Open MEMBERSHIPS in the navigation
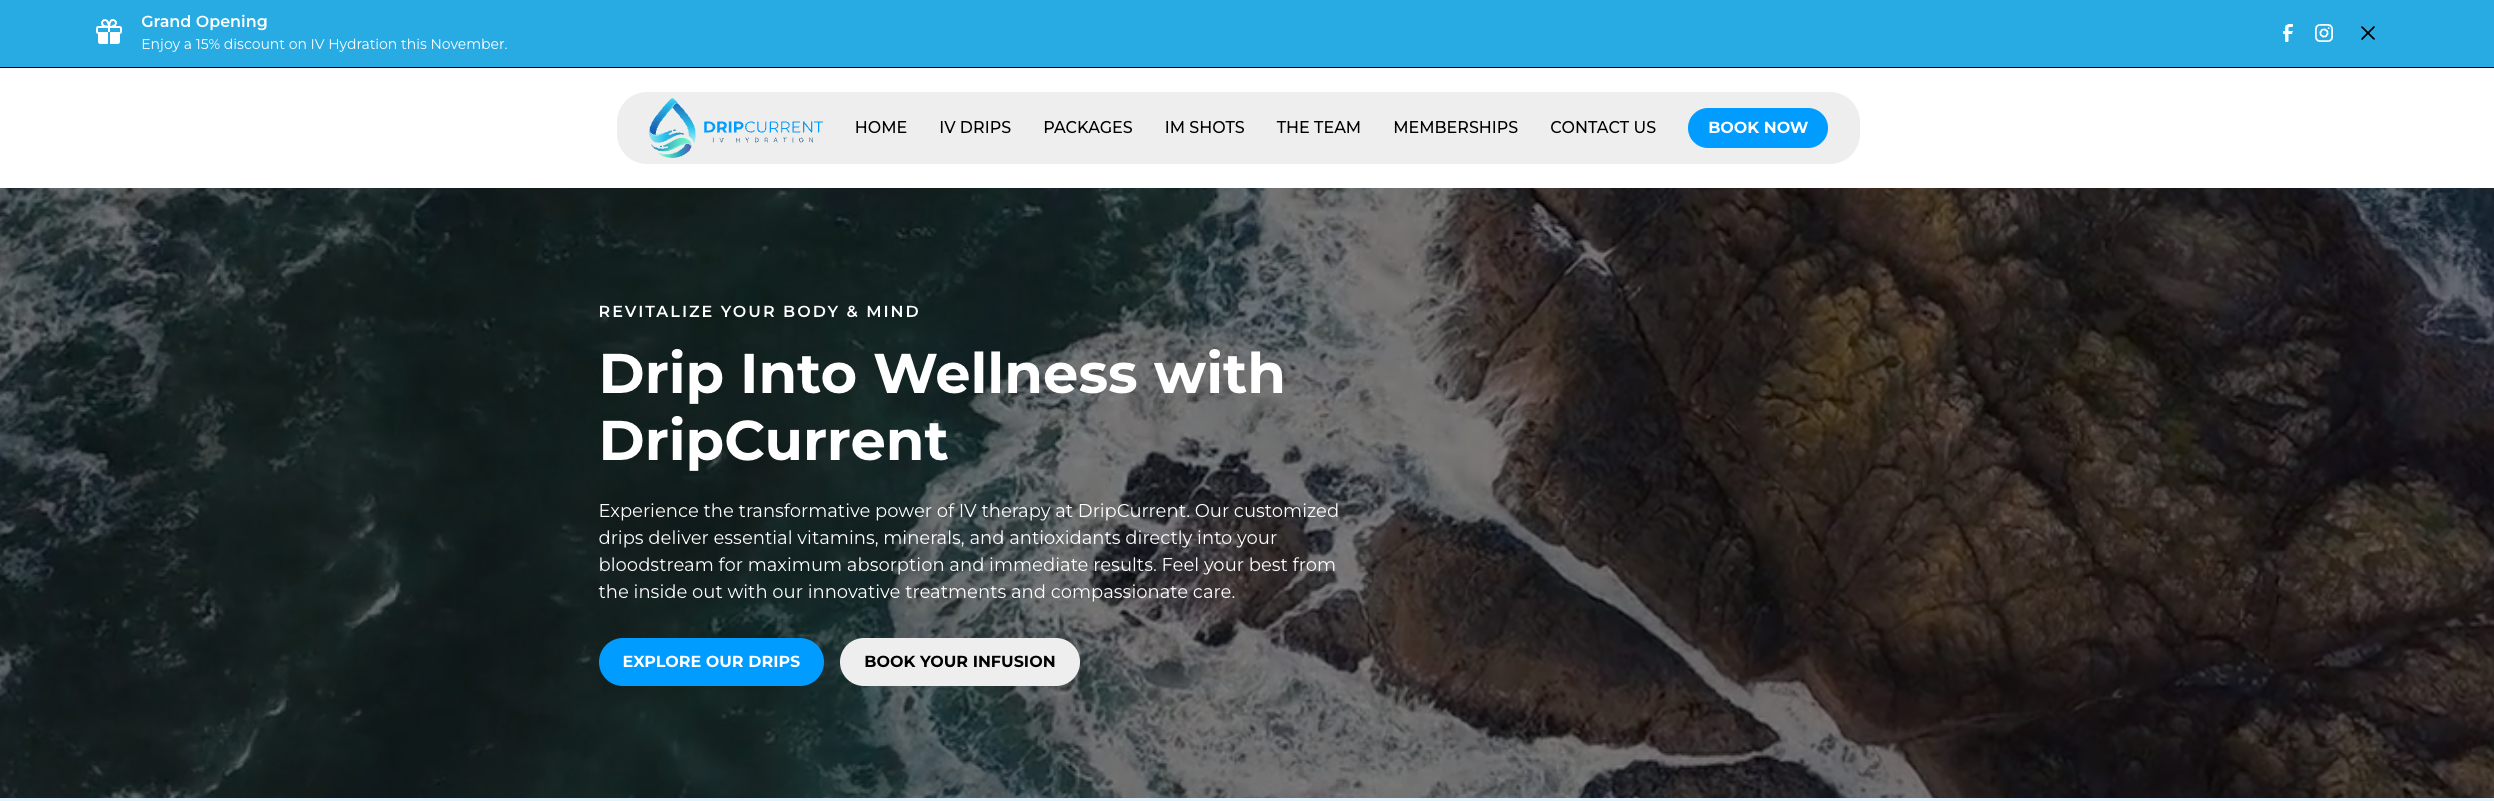Image resolution: width=2494 pixels, height=801 pixels. tap(1455, 128)
